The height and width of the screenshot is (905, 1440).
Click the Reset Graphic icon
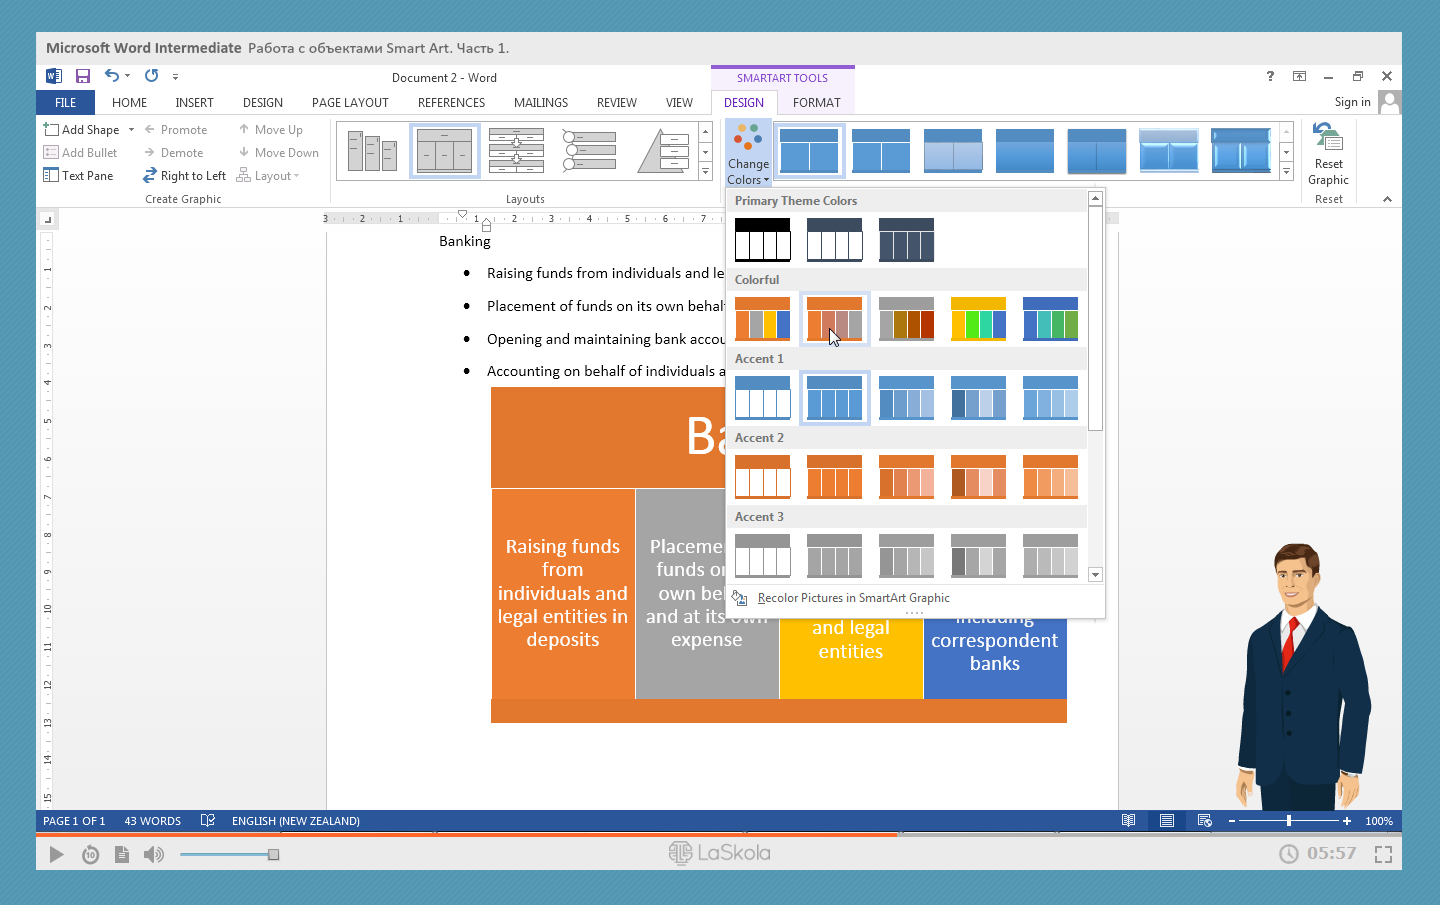tap(1328, 138)
